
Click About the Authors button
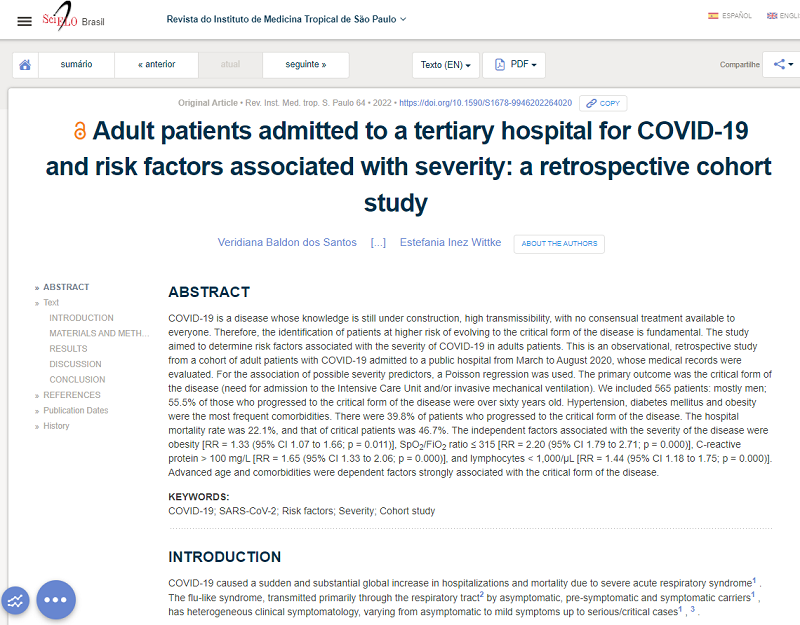click(559, 244)
